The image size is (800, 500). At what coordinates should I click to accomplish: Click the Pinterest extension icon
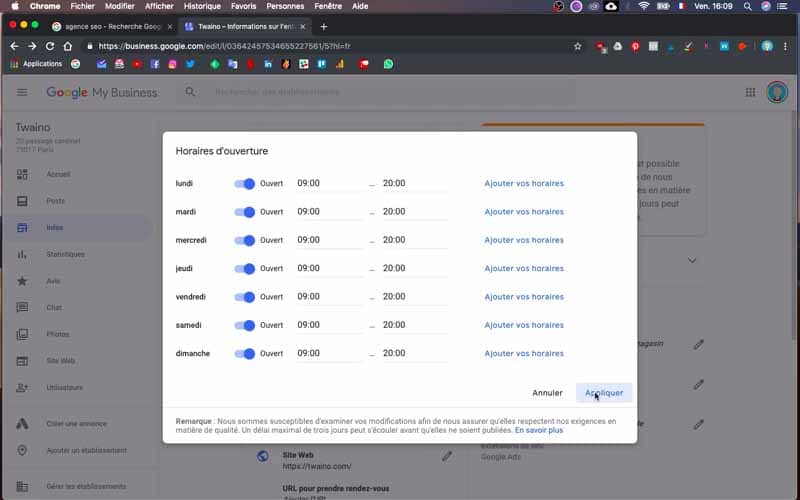coord(635,46)
